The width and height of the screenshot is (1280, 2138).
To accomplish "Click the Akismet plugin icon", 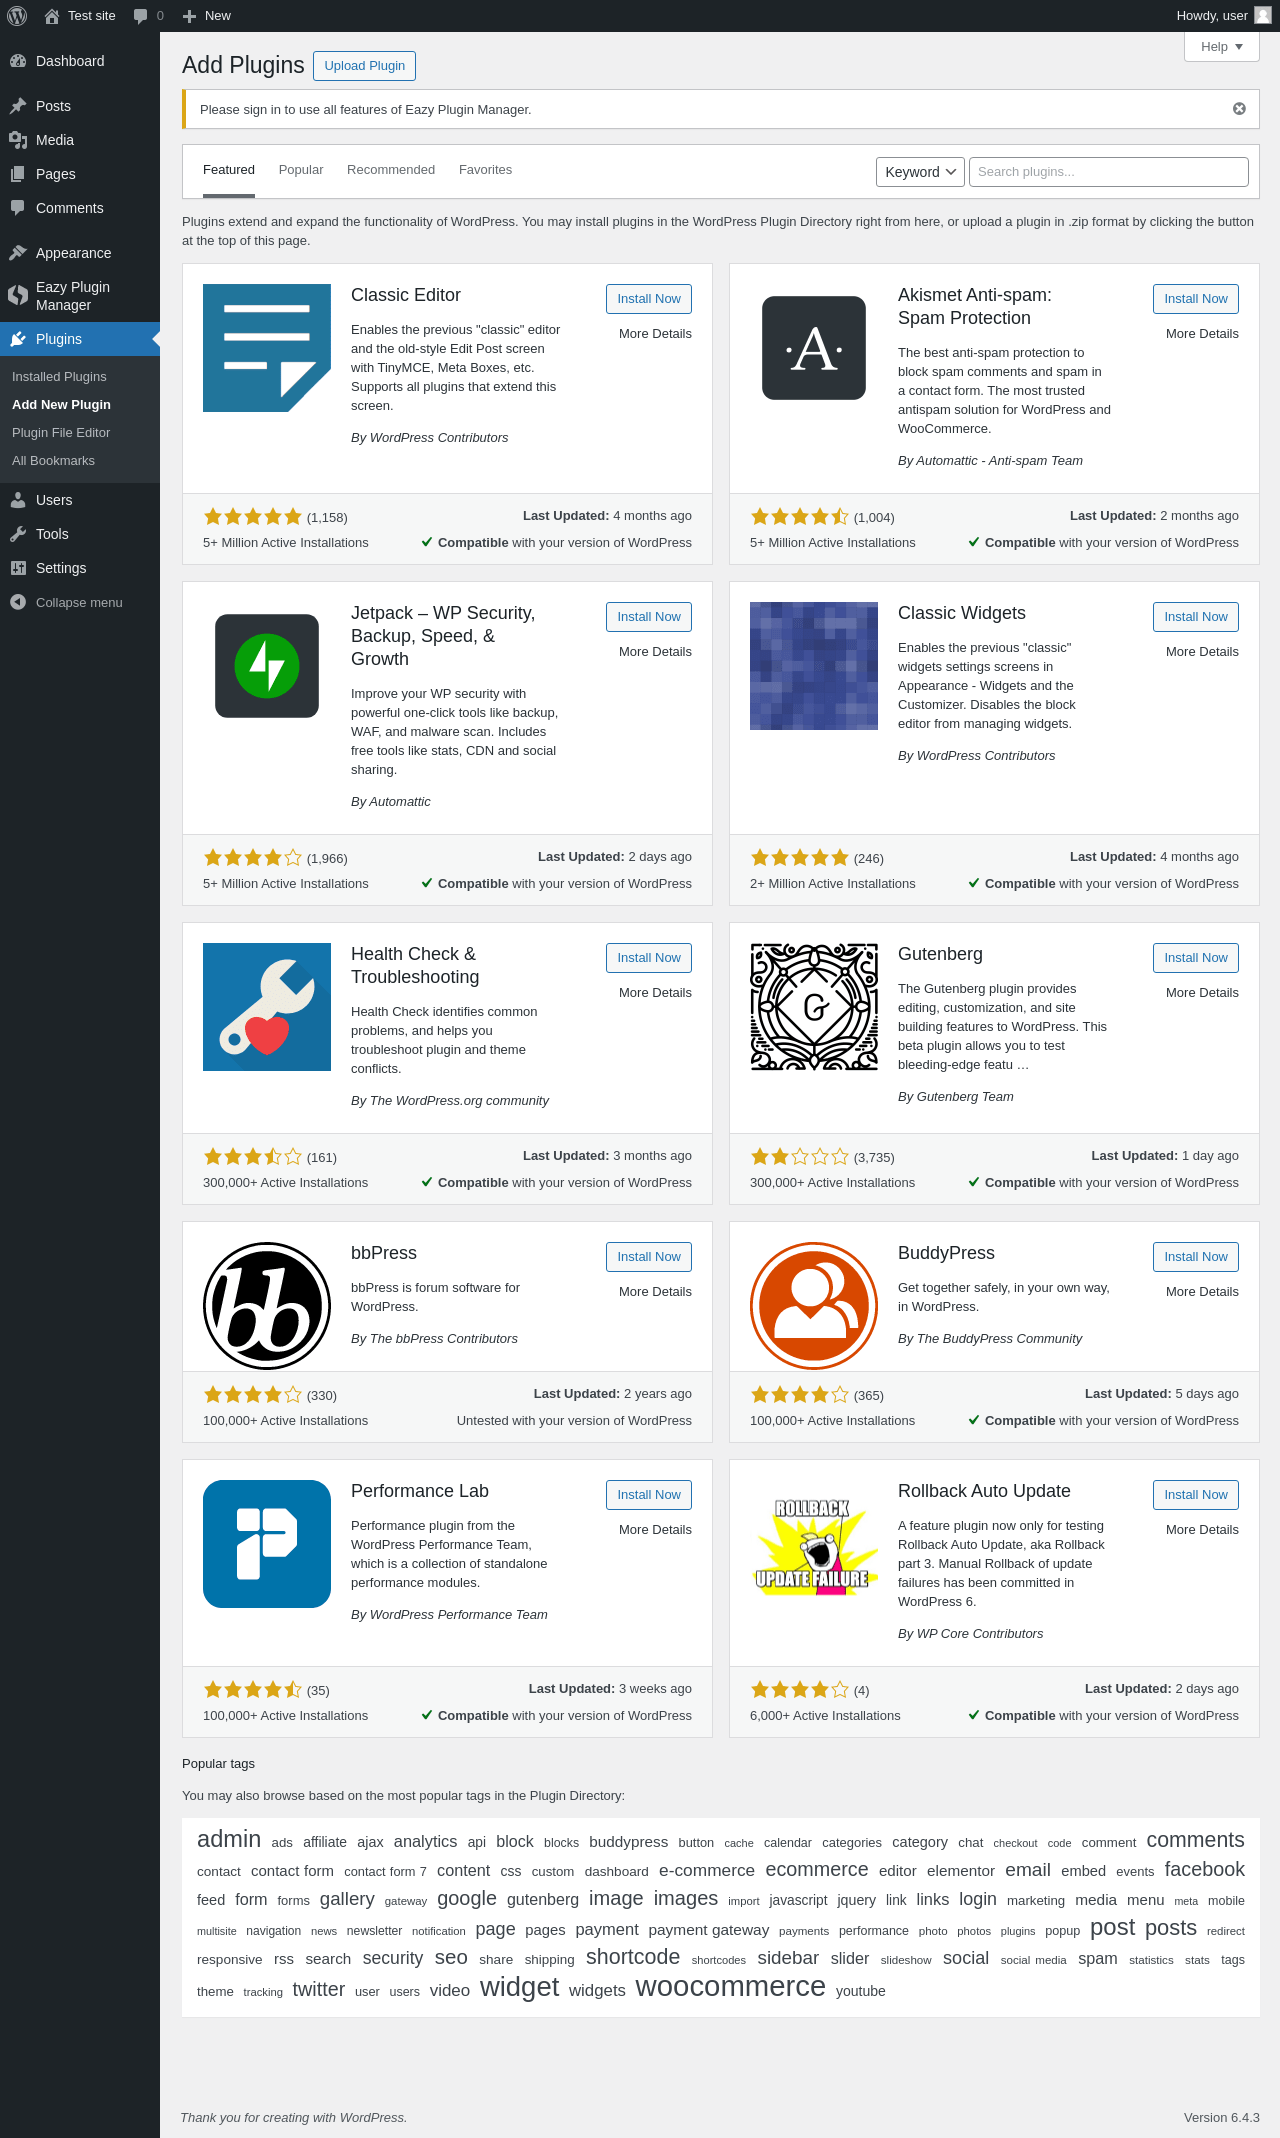I will tap(814, 348).
